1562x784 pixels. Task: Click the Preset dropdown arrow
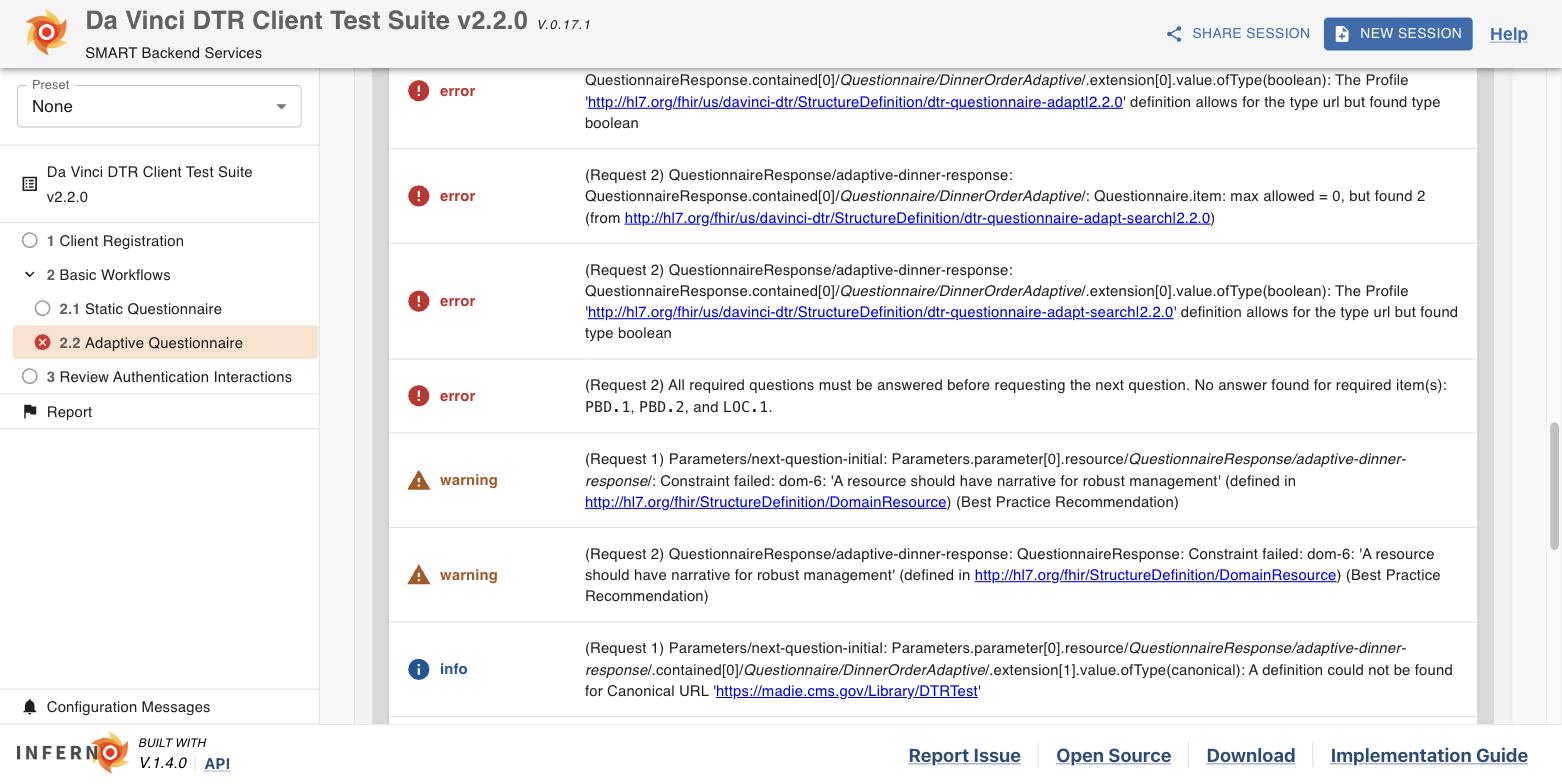coord(281,107)
